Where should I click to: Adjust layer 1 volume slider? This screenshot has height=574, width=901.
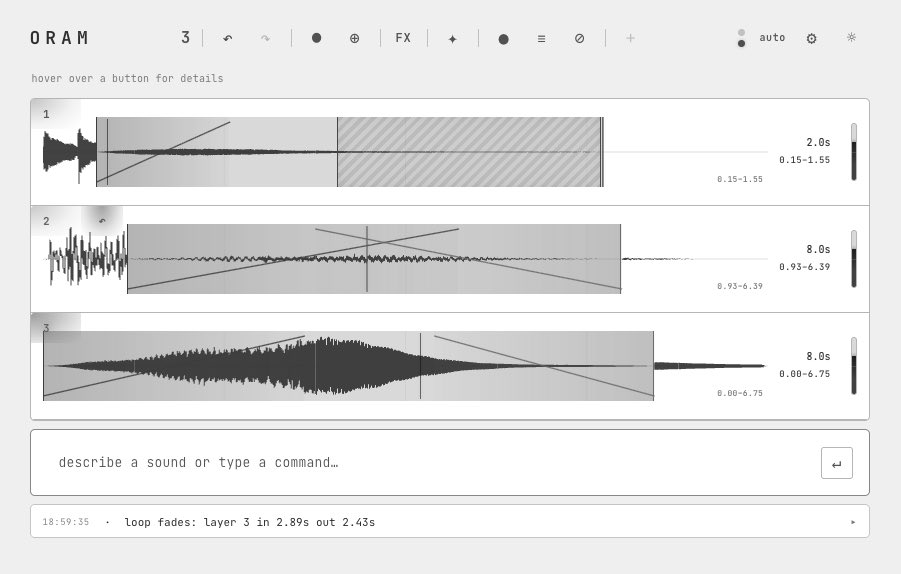854,152
